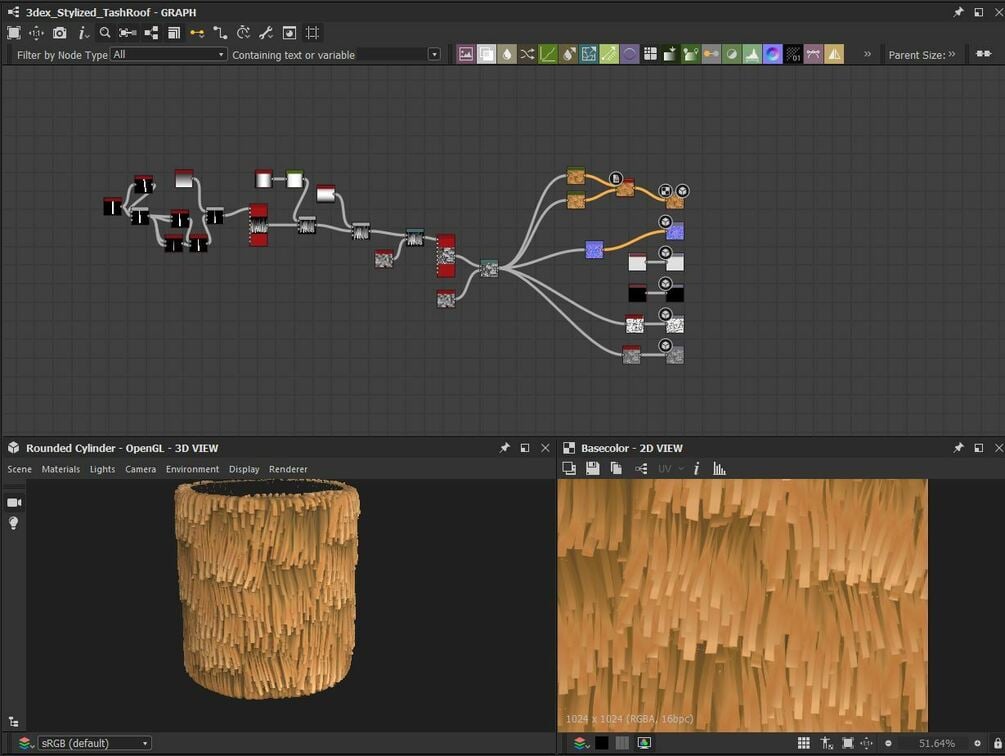Open the Materials menu in 3D view
The width and height of the screenshot is (1005, 756).
coord(60,469)
